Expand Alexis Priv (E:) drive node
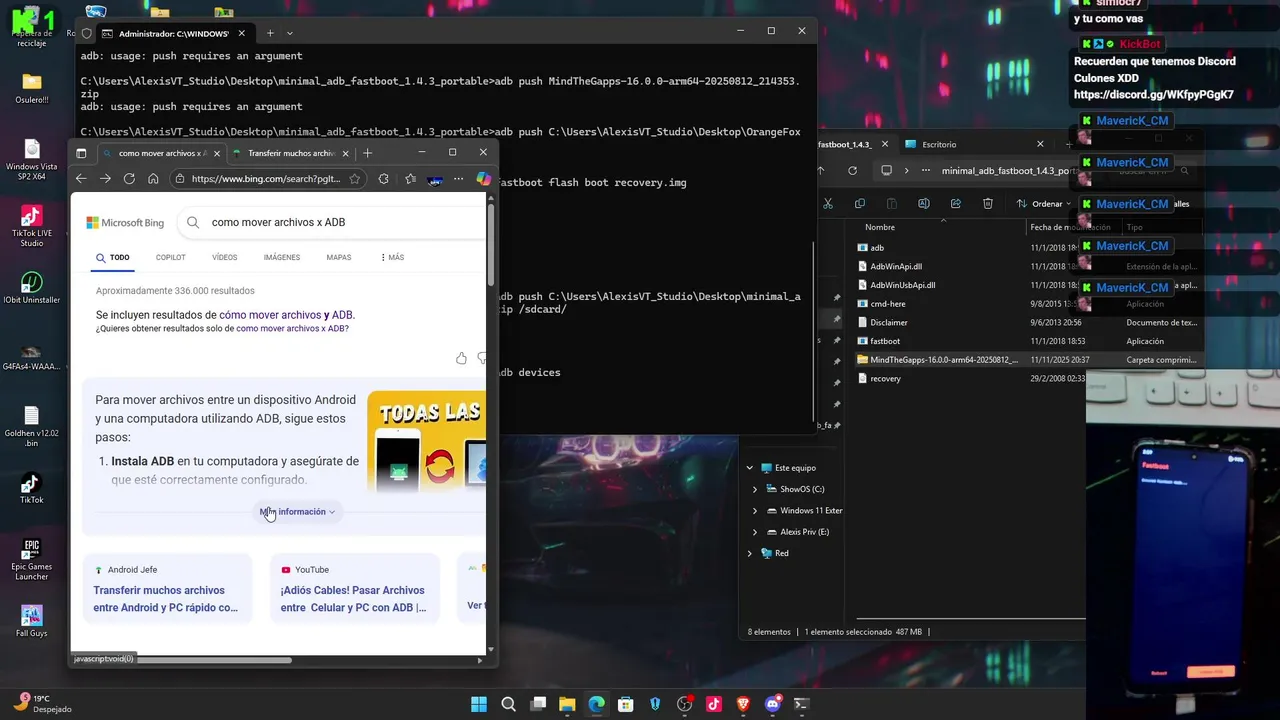This screenshot has width=1280, height=720. click(755, 532)
